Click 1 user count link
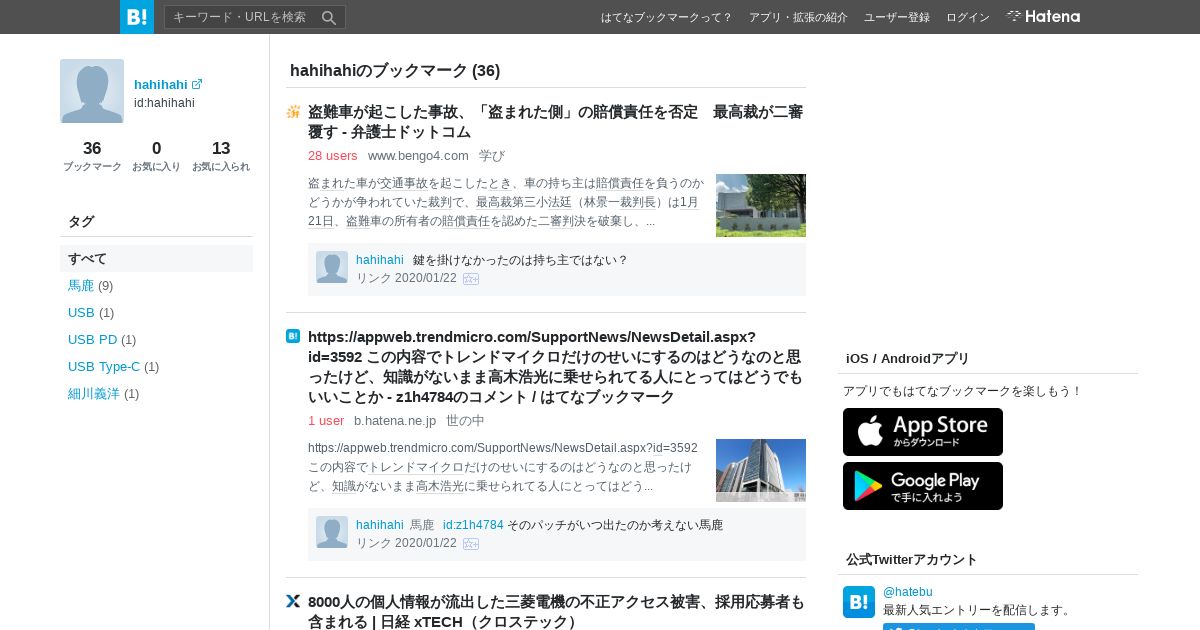 tap(326, 420)
